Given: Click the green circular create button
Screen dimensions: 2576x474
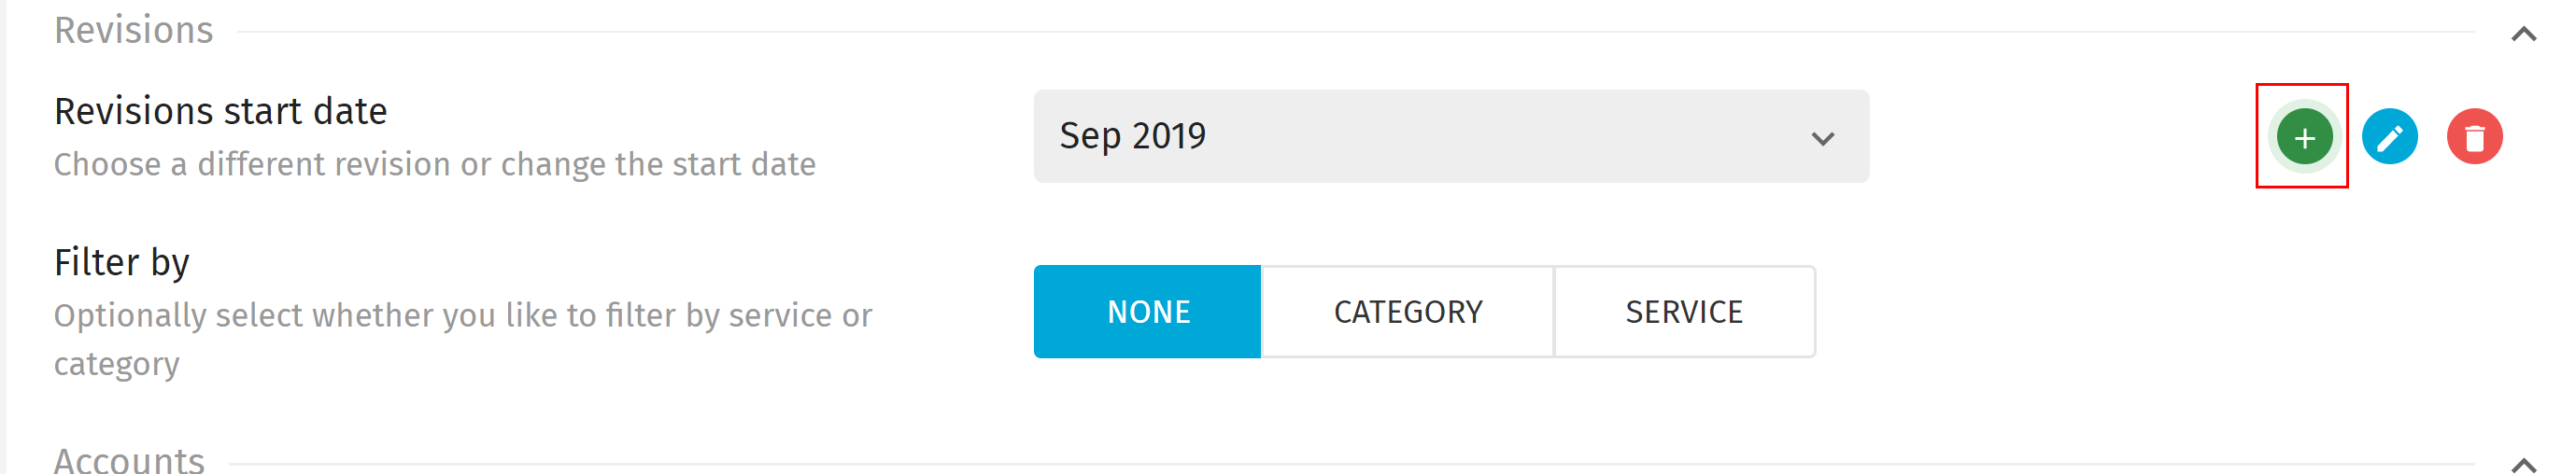Looking at the screenshot, I should click(x=2304, y=137).
